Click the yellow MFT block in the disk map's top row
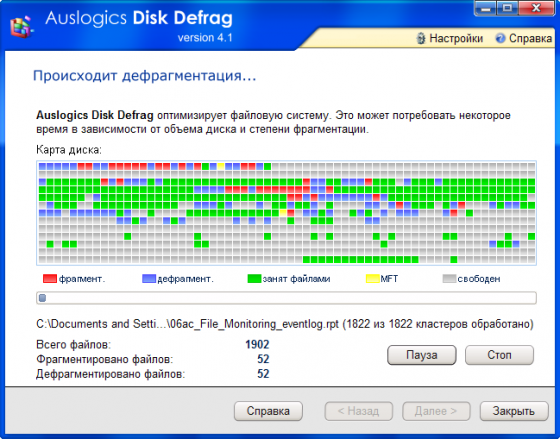The height and width of the screenshot is (439, 560). (x=221, y=166)
